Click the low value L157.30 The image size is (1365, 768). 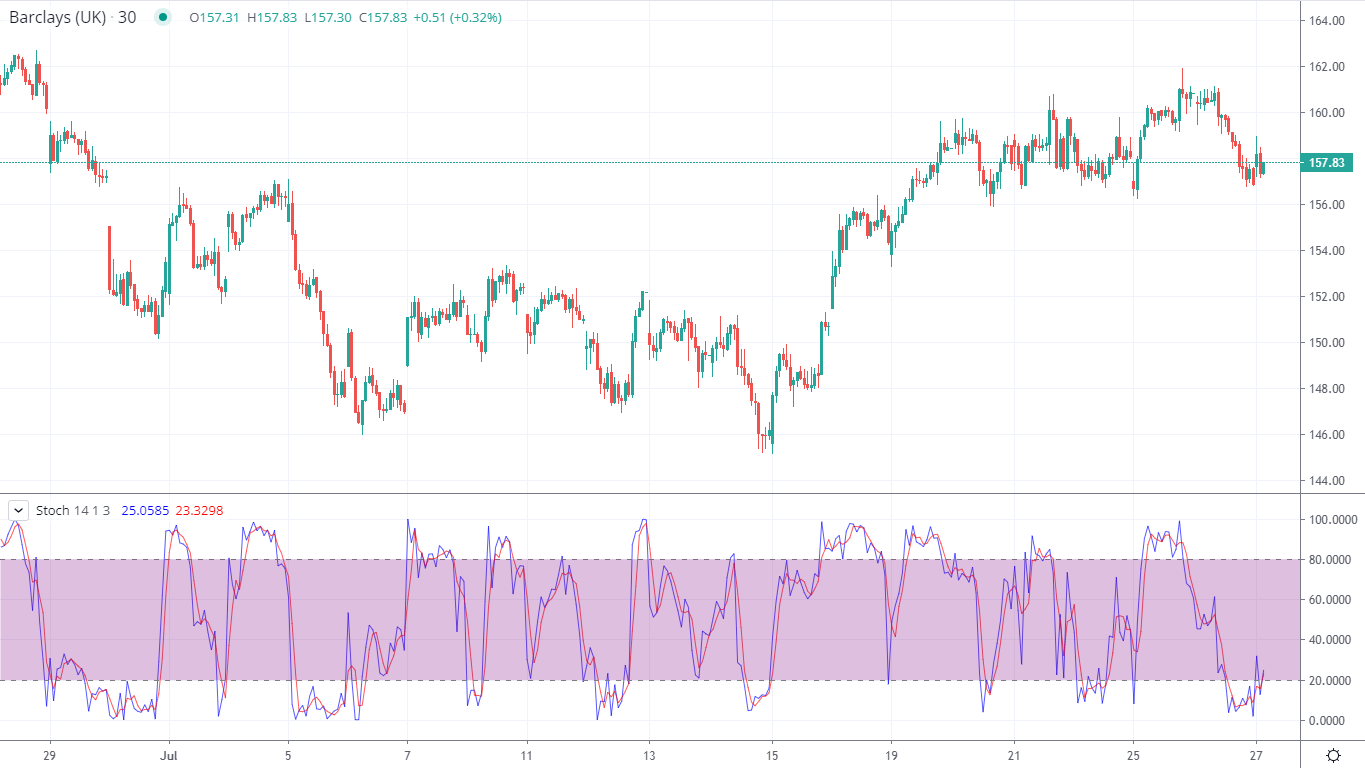326,18
